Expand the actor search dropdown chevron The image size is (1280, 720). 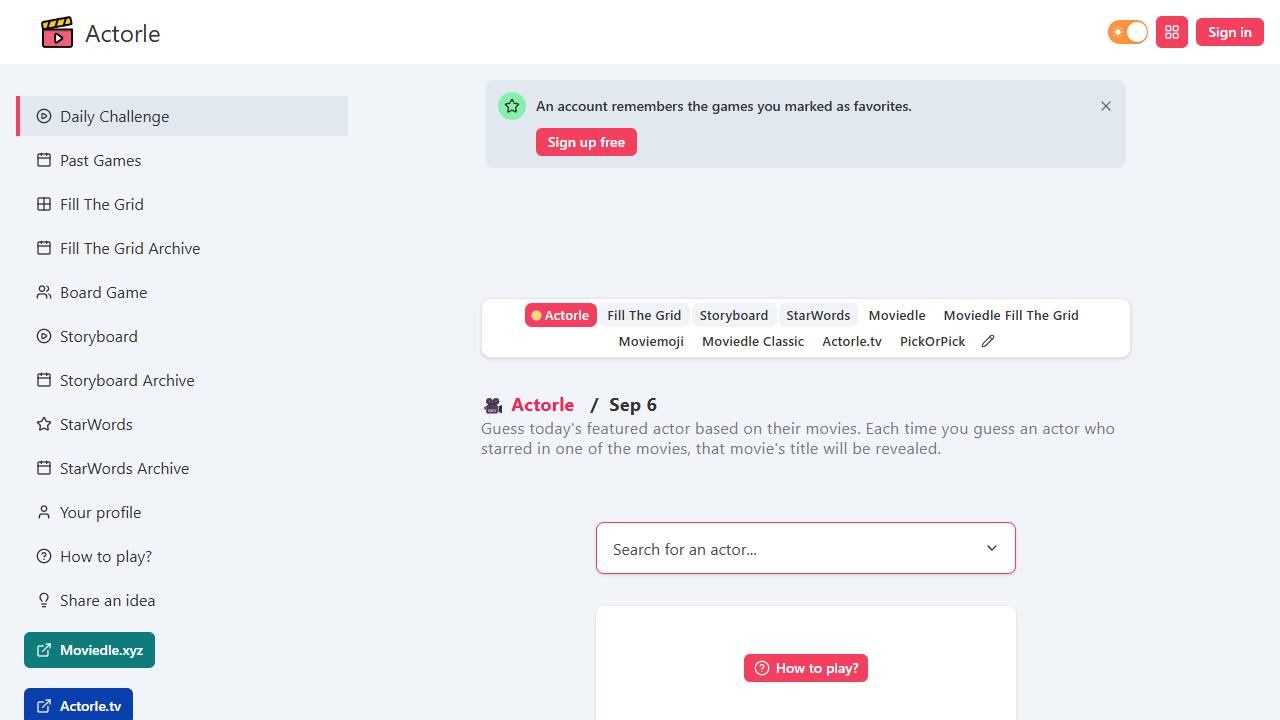tap(992, 548)
